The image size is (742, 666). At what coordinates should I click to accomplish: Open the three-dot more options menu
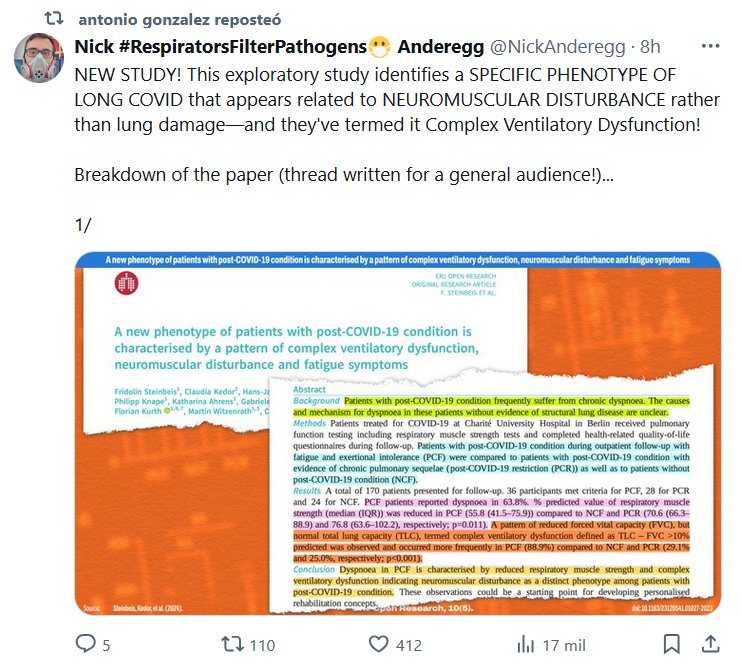click(710, 46)
